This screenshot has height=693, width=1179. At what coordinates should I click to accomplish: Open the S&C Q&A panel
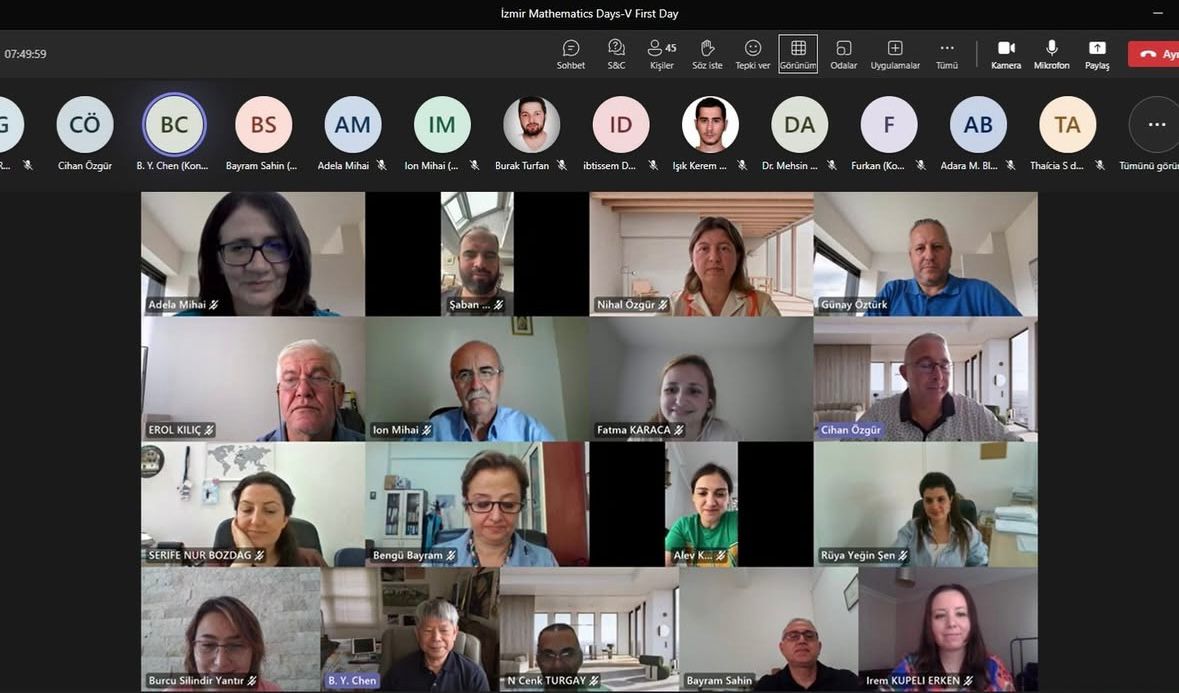[616, 54]
